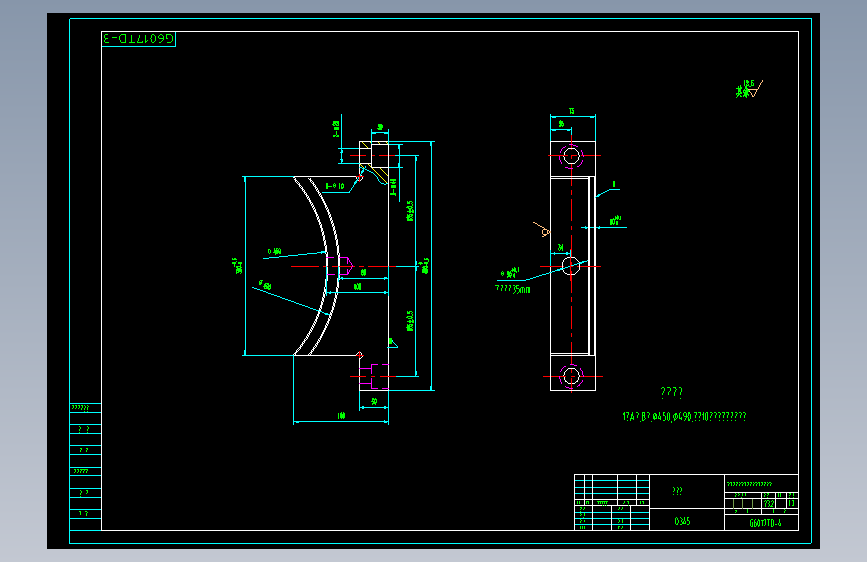Select the technical note mentioning ø450, ø490
The height and width of the screenshot is (562, 867).
click(684, 417)
